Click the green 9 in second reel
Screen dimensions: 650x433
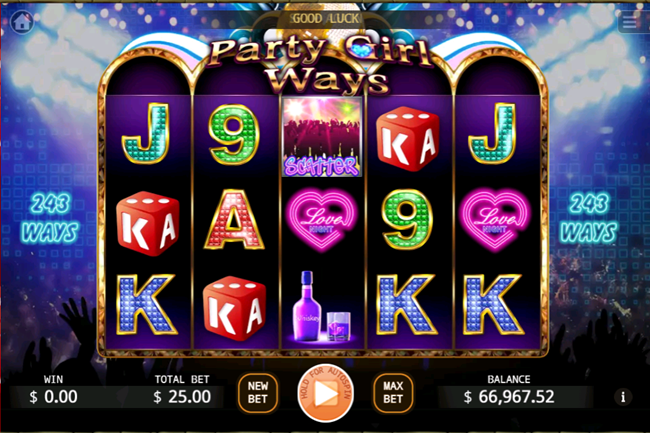point(234,135)
